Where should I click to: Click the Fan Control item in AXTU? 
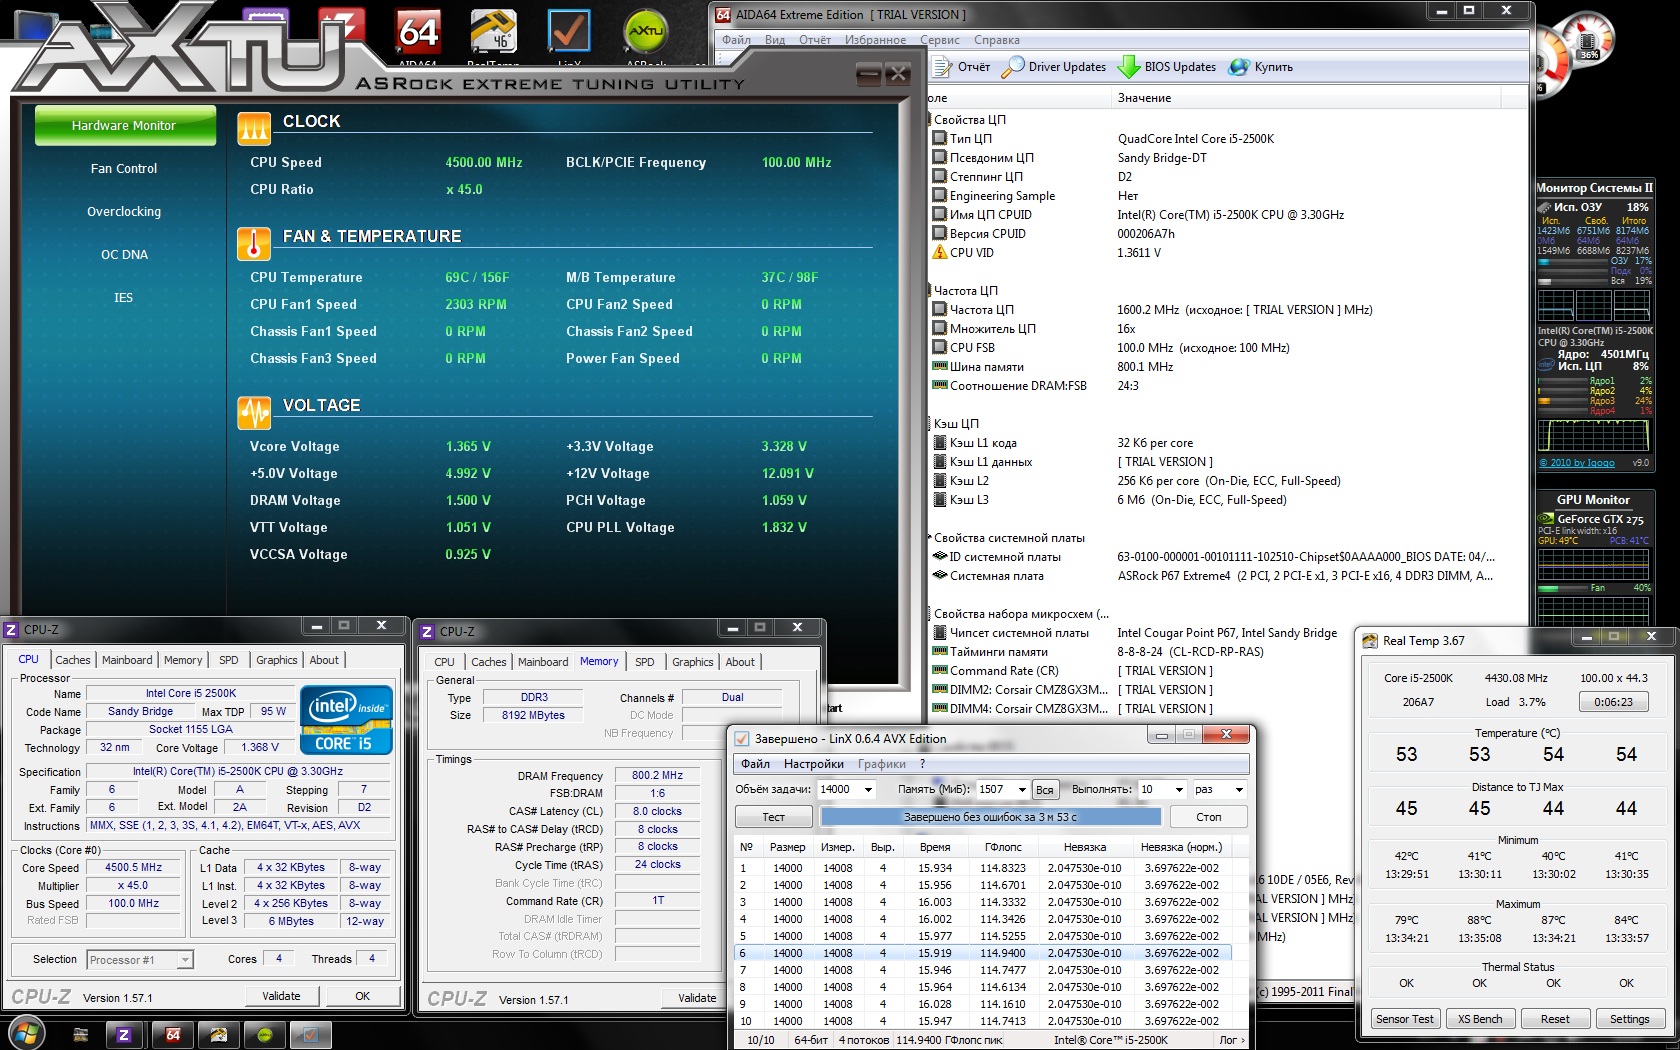(124, 169)
